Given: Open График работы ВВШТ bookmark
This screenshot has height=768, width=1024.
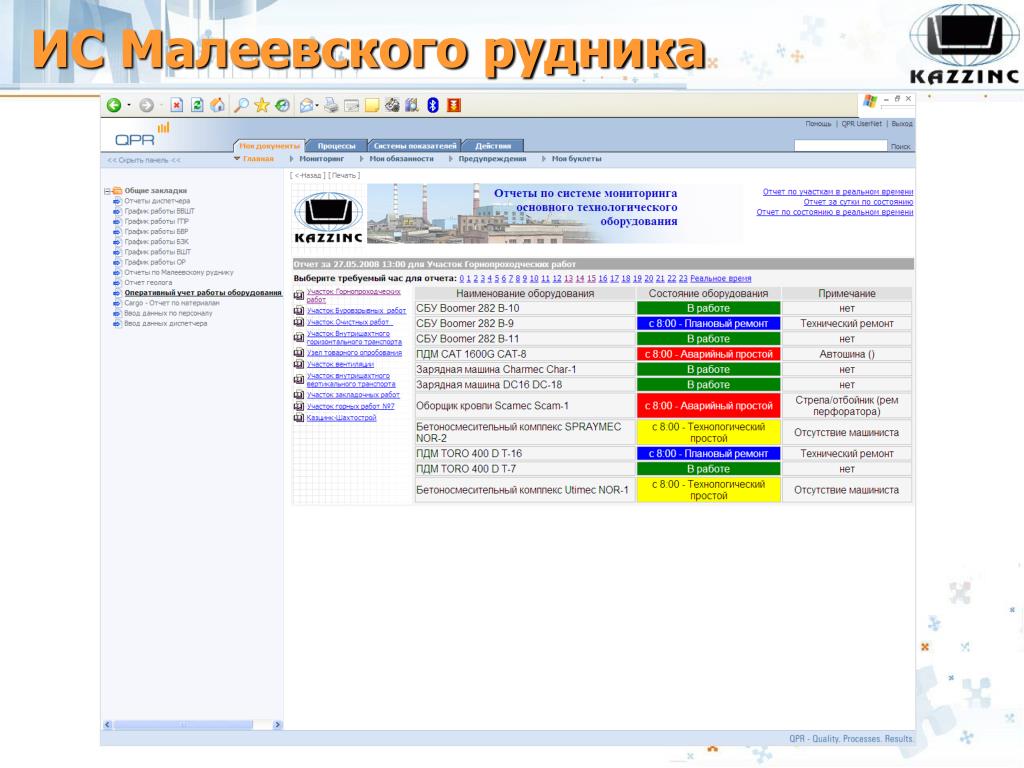Looking at the screenshot, I should click(x=159, y=211).
